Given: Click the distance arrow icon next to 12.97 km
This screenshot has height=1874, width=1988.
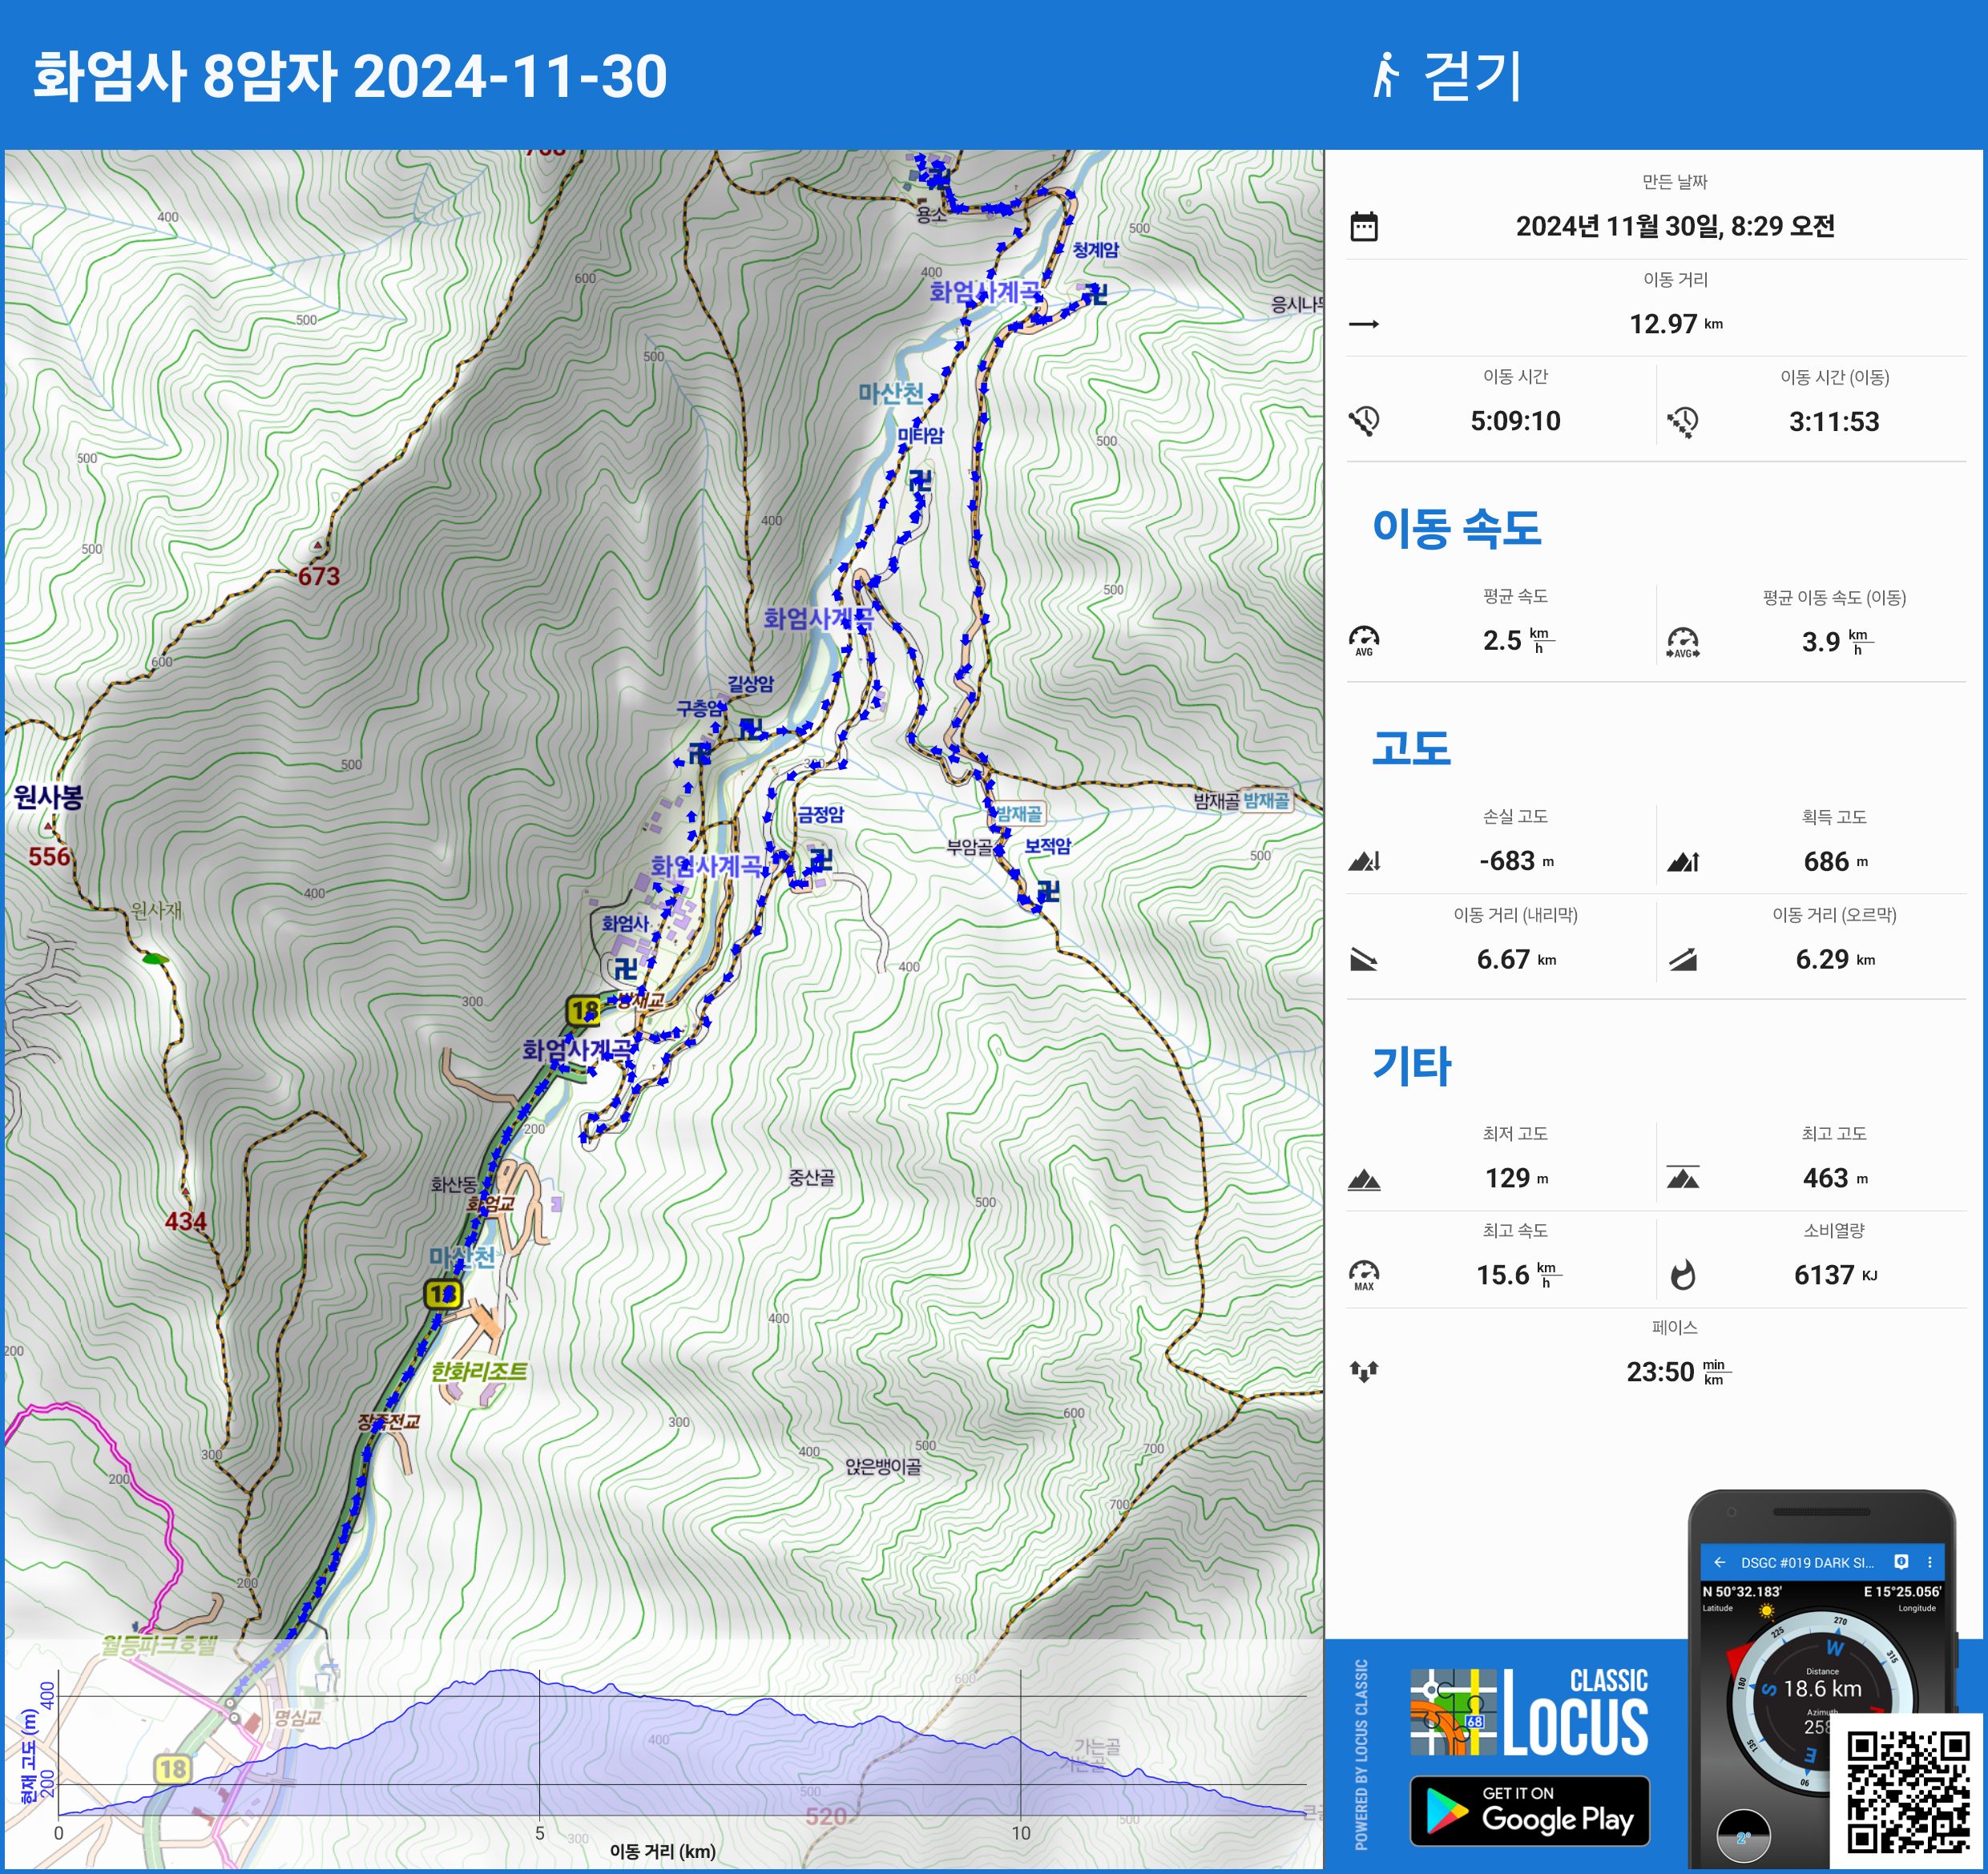Looking at the screenshot, I should (1364, 324).
